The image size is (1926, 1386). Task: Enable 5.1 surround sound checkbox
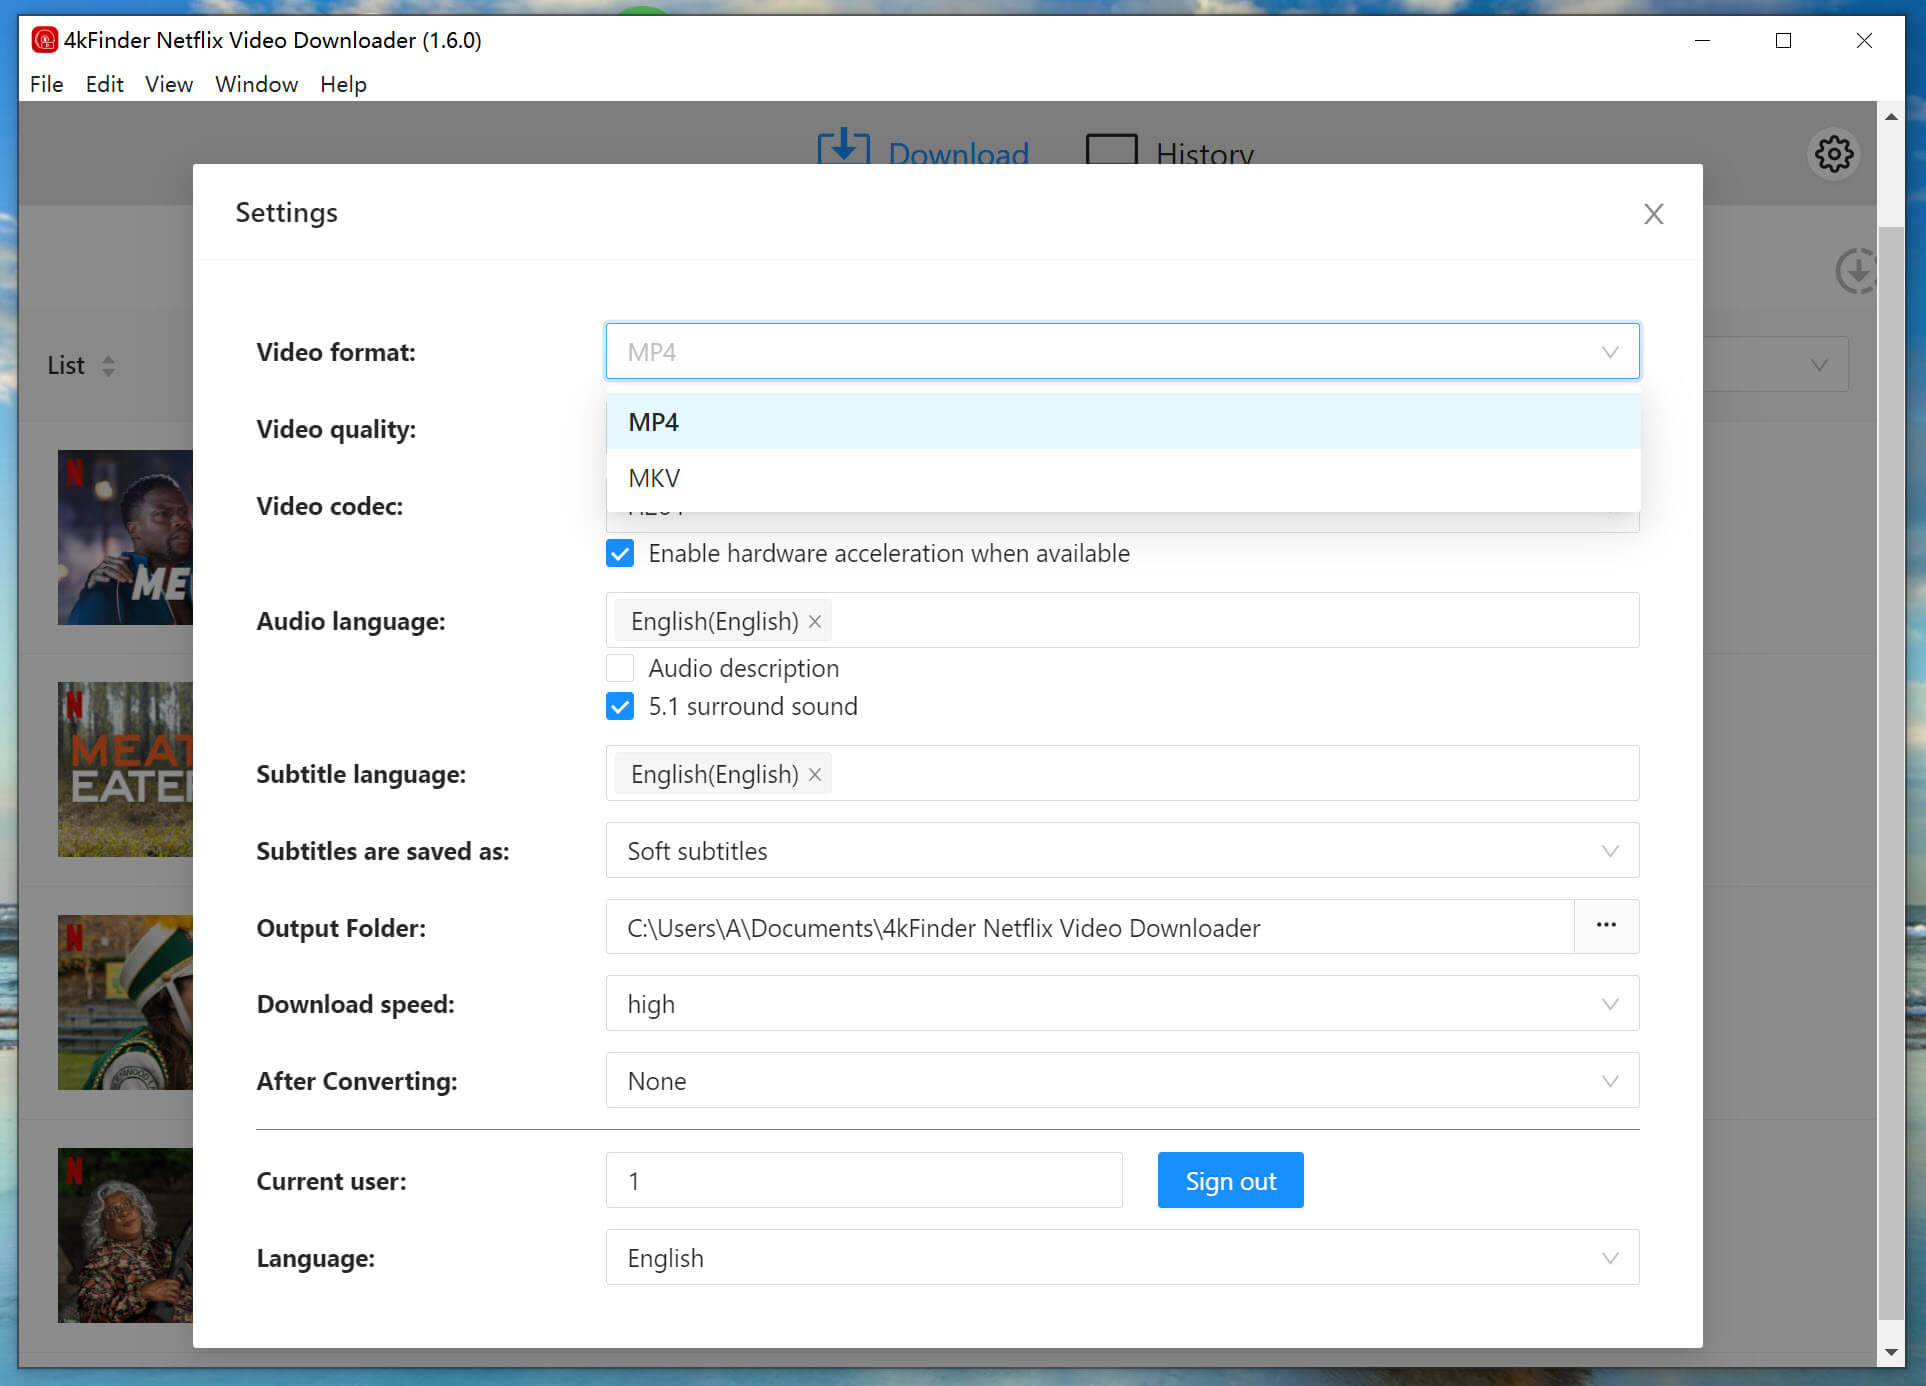[x=622, y=706]
